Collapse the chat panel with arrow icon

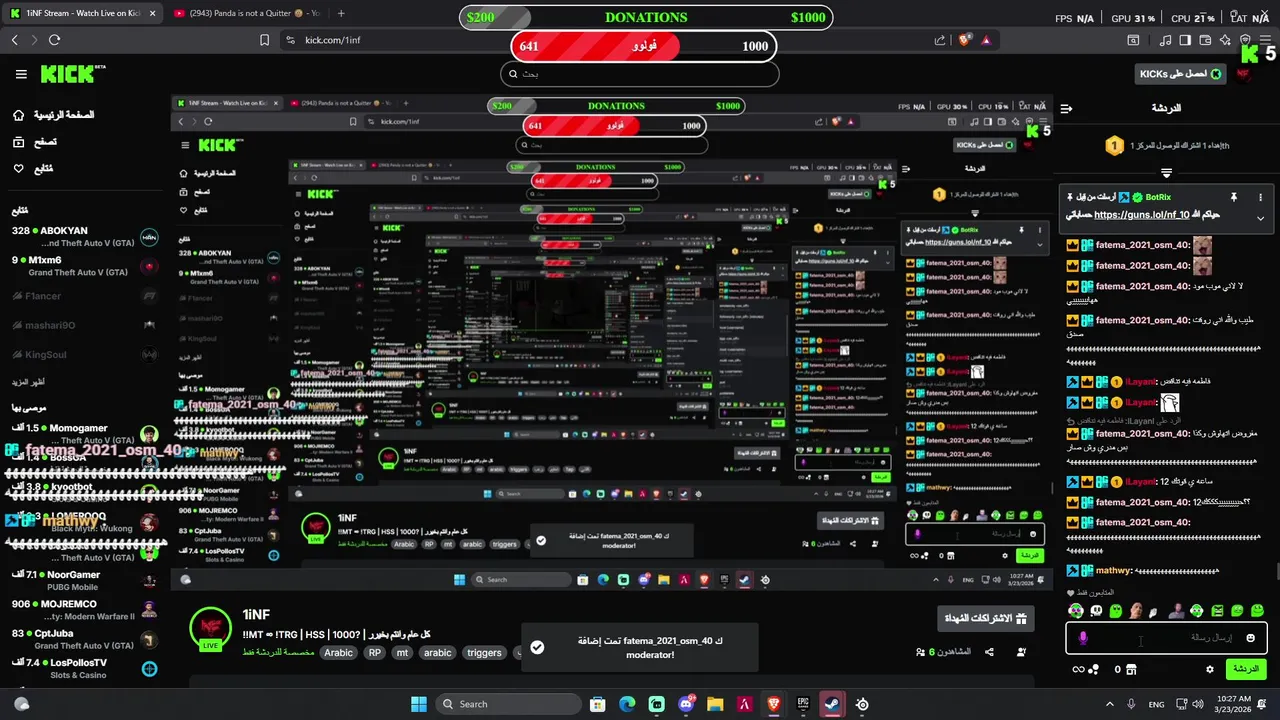[1066, 108]
